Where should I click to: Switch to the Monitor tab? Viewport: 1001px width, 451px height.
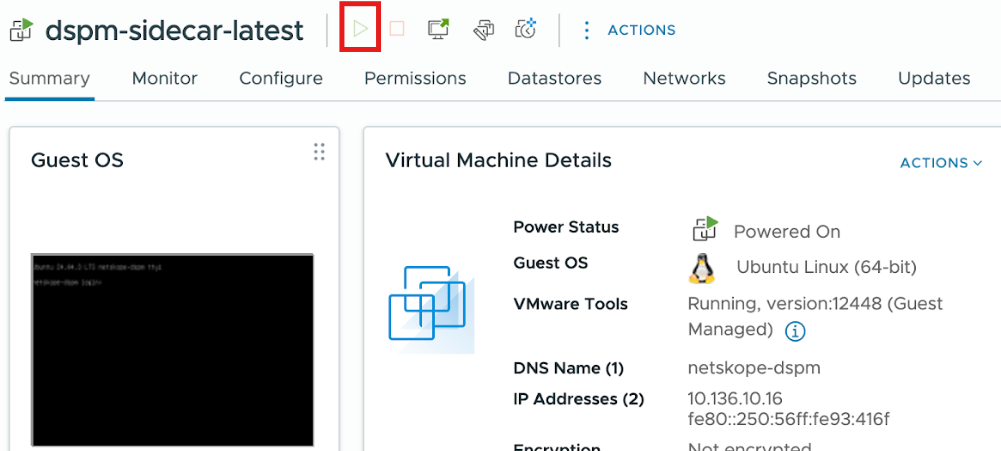(x=165, y=79)
